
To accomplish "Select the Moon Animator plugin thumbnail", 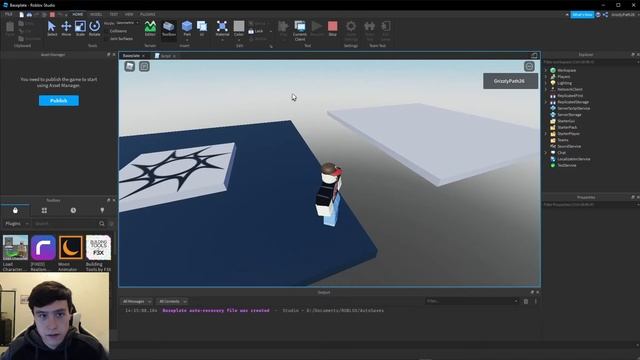I will (71, 247).
